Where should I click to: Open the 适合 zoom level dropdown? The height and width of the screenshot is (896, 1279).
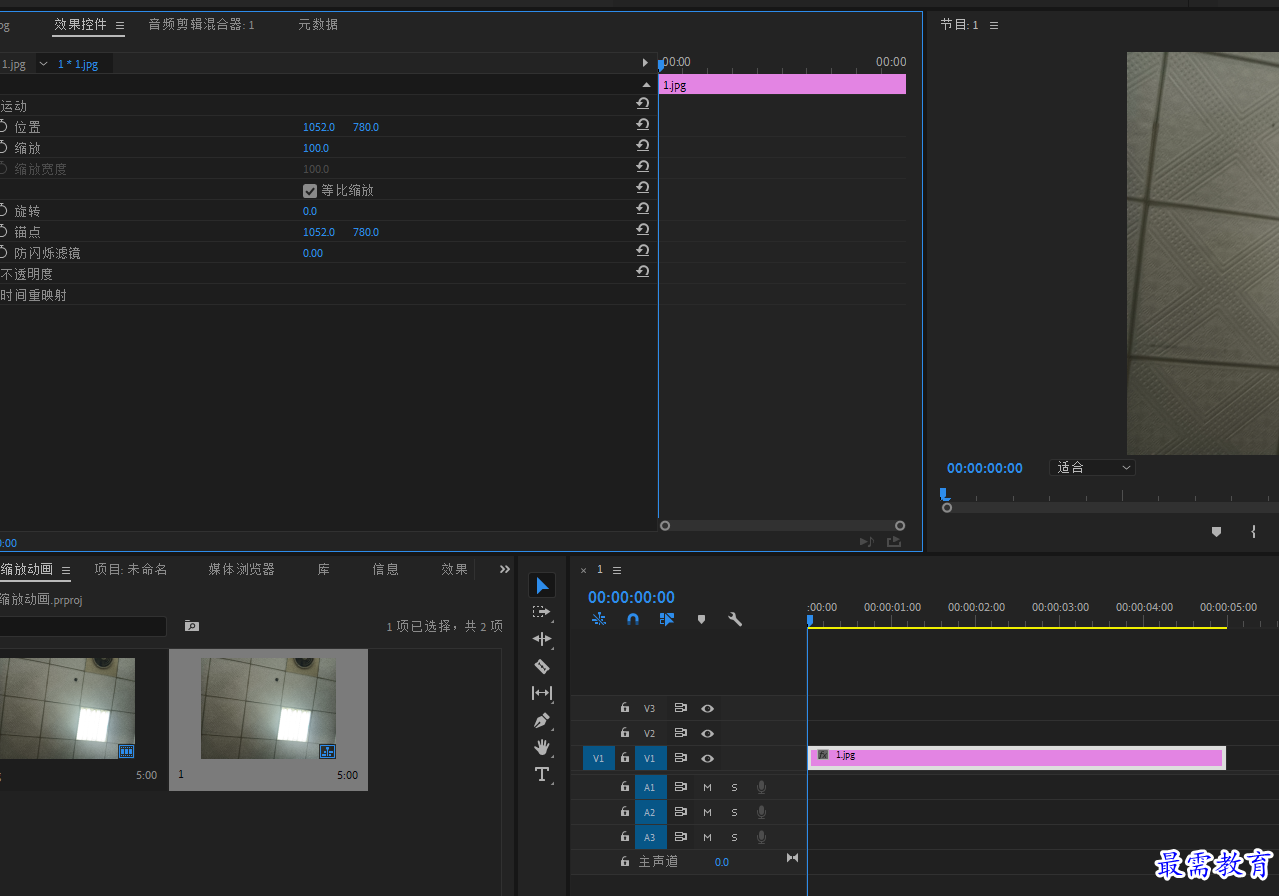tap(1093, 468)
